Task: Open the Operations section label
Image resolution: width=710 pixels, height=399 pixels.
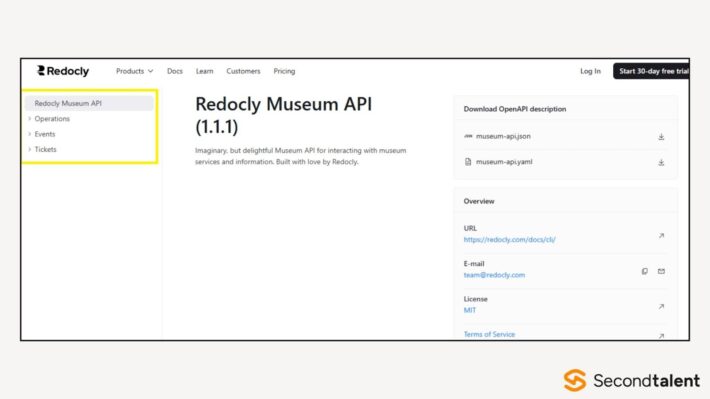Action: click(x=52, y=119)
